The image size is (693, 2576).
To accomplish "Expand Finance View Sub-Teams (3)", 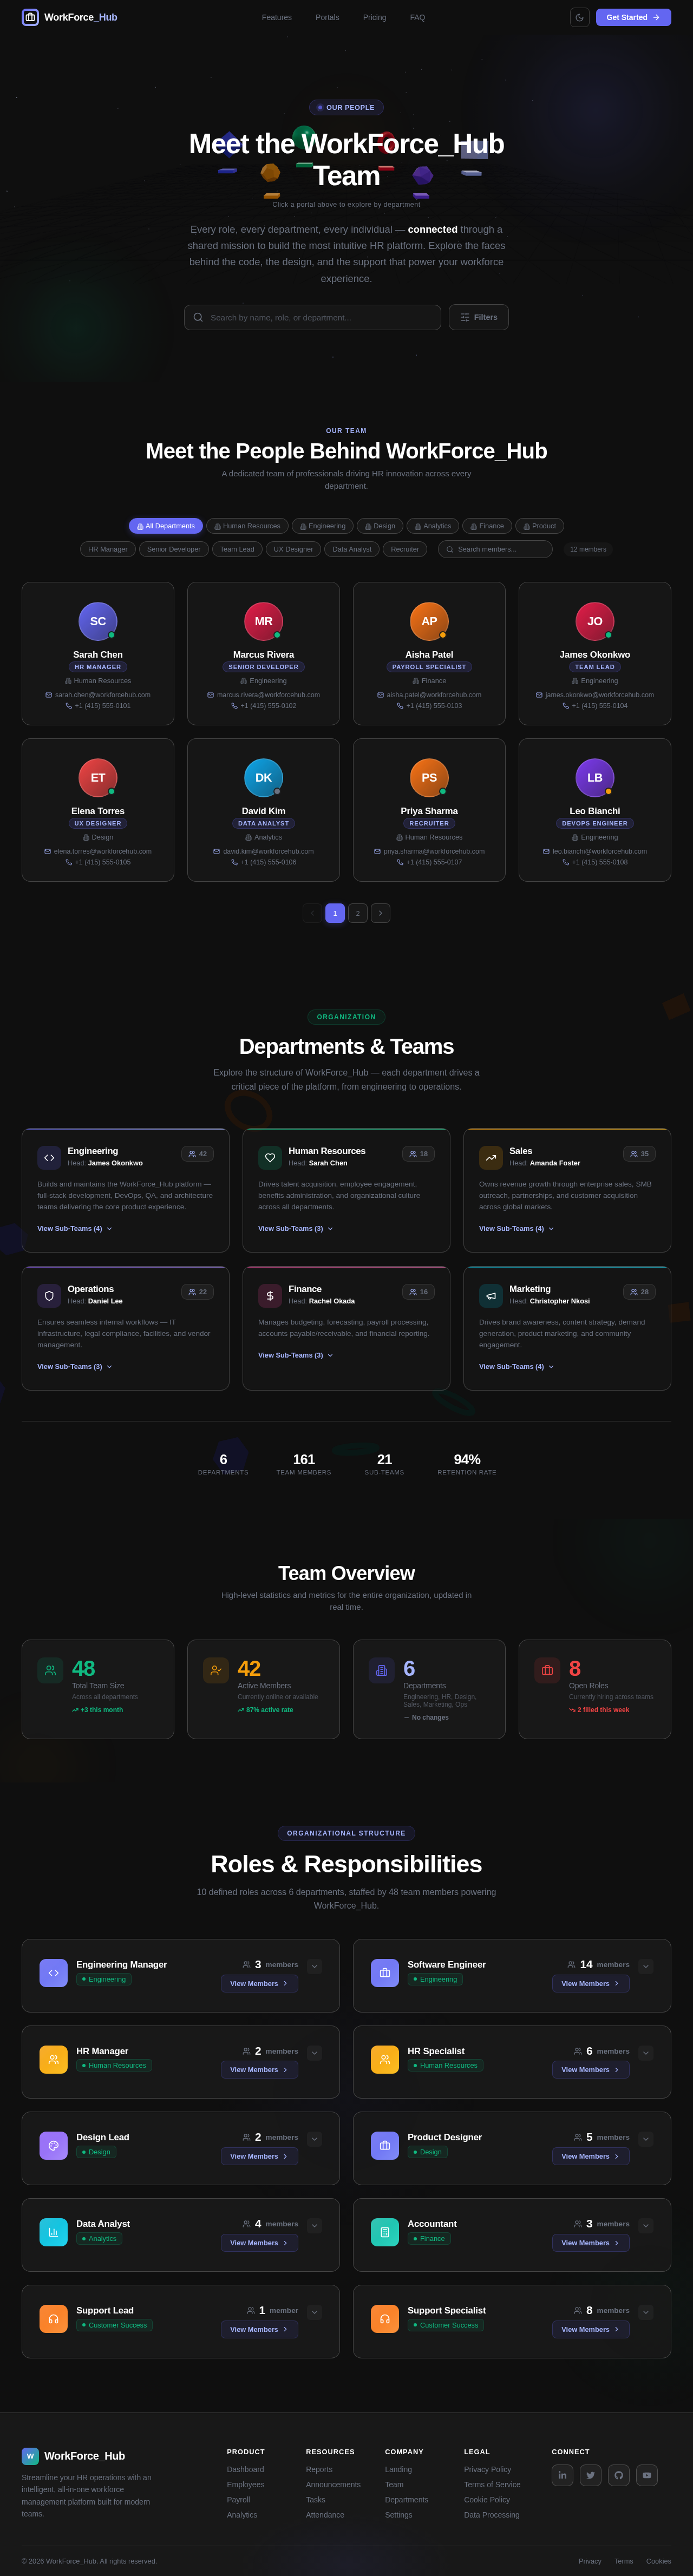I will pos(296,1355).
